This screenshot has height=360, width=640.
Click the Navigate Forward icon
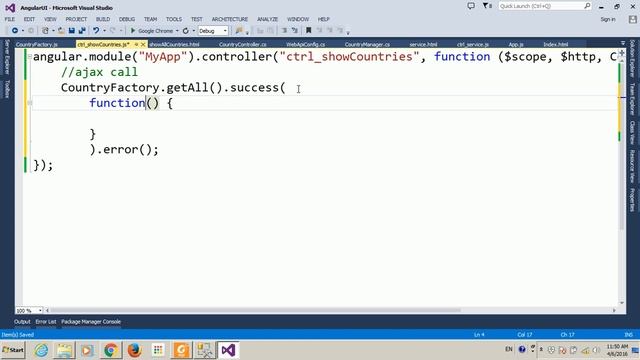31,31
